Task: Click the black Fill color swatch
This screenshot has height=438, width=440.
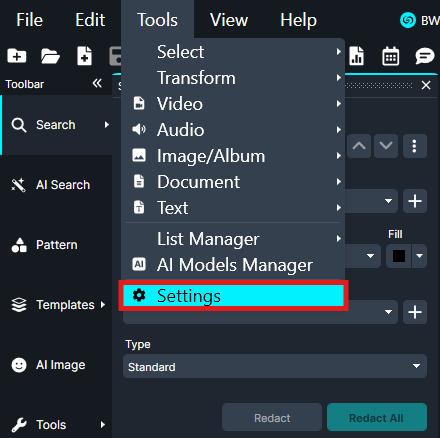Action: (399, 256)
